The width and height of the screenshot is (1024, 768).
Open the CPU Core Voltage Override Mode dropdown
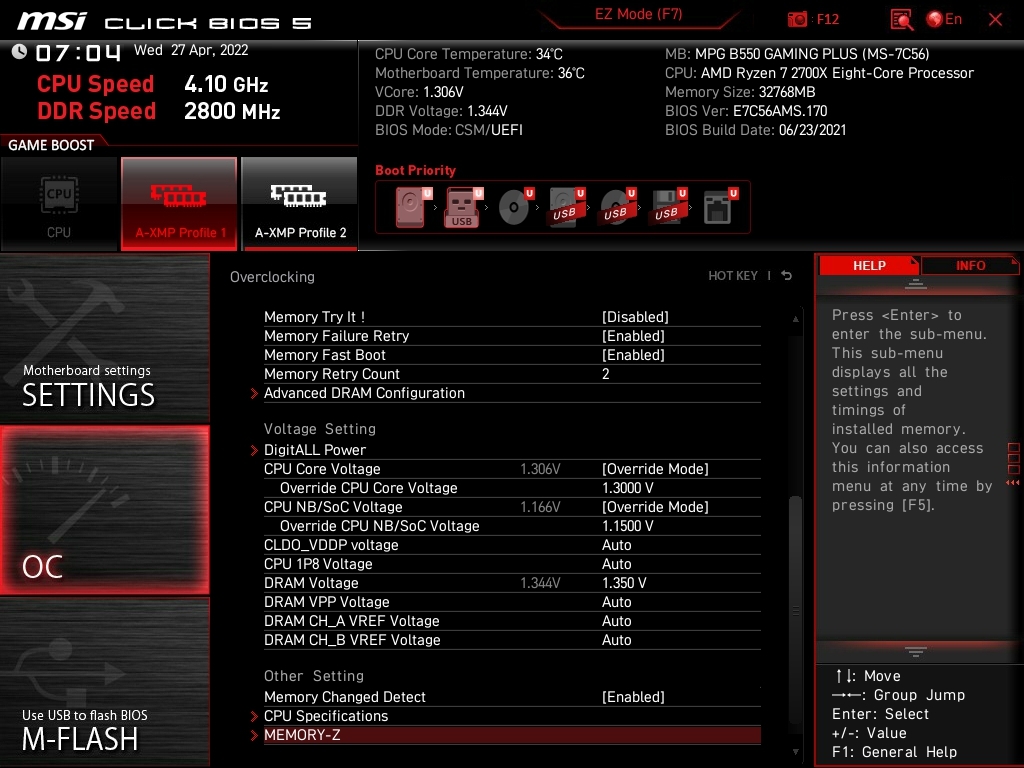click(655, 469)
